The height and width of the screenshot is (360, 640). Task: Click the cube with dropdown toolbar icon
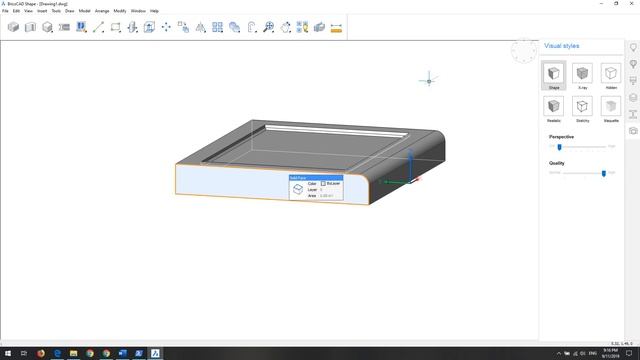[47, 27]
